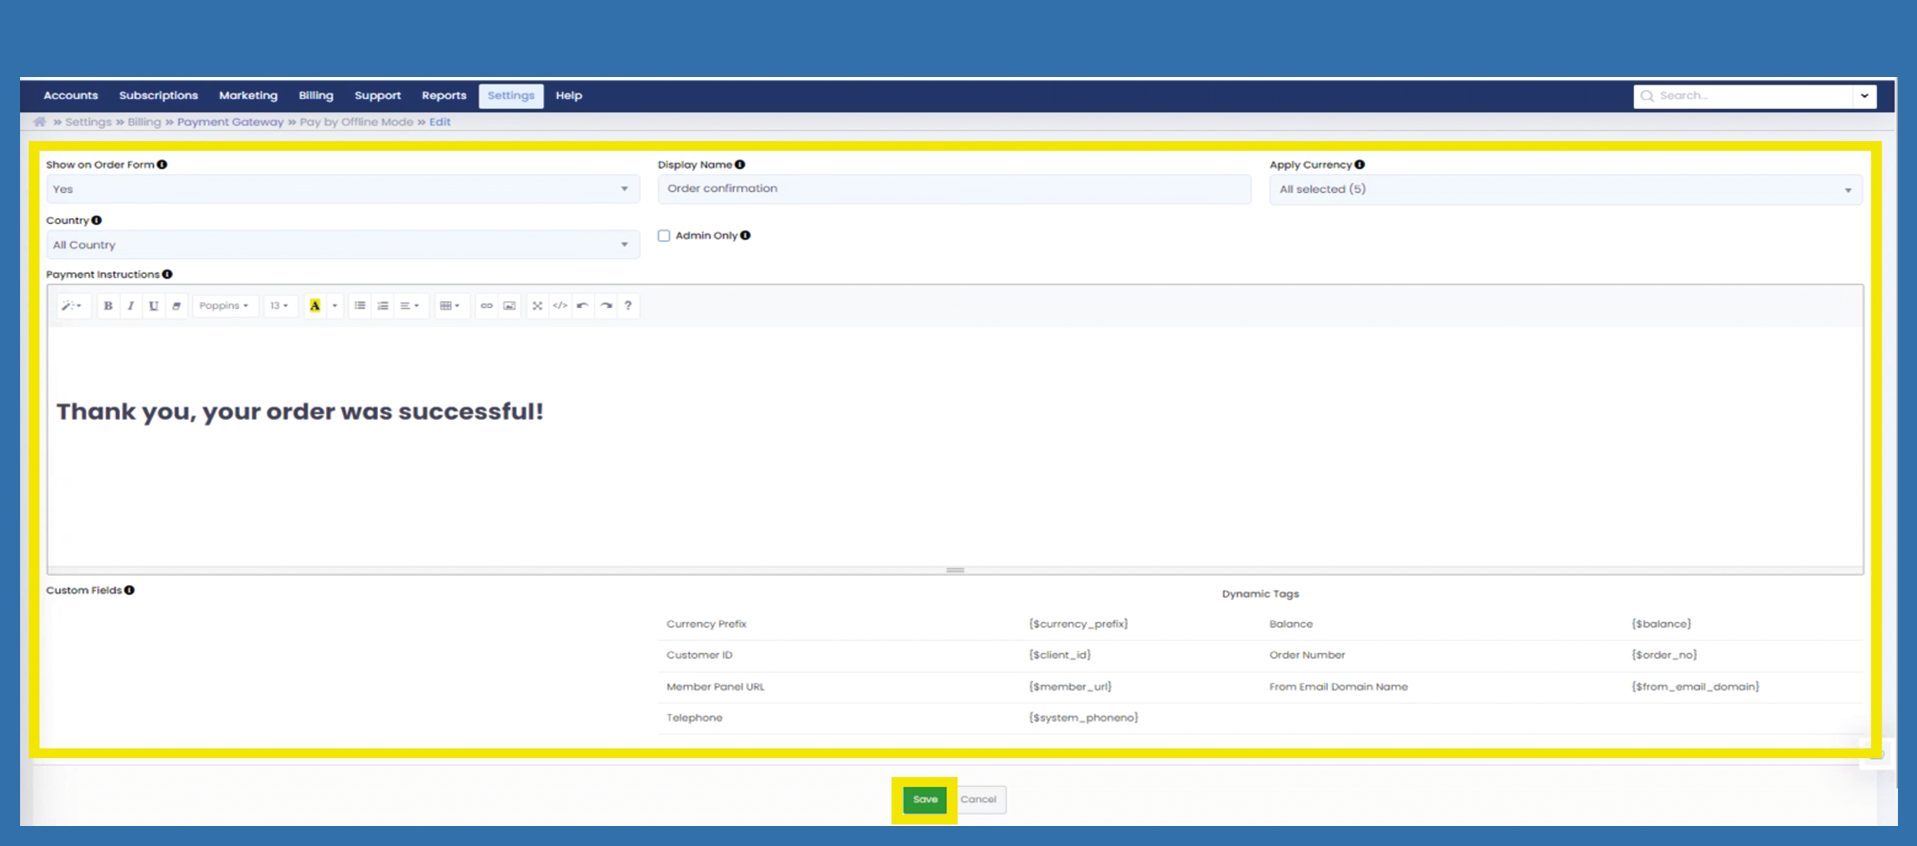
Task: Click the undo arrow in the editor toolbar
Action: (x=583, y=306)
